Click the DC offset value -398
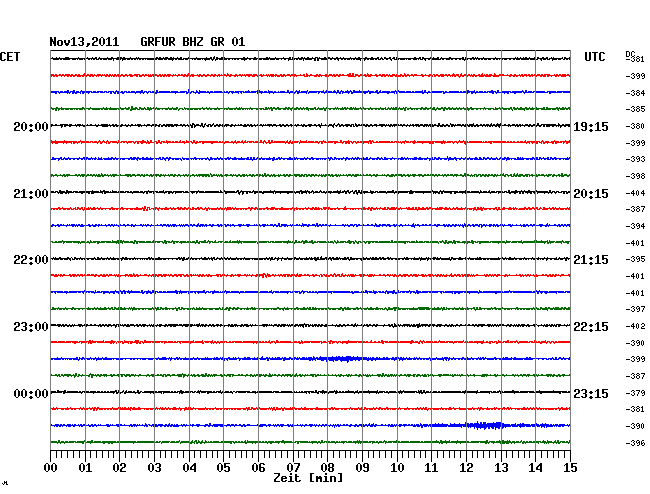Viewport: 650px width, 494px height. pyautogui.click(x=635, y=176)
